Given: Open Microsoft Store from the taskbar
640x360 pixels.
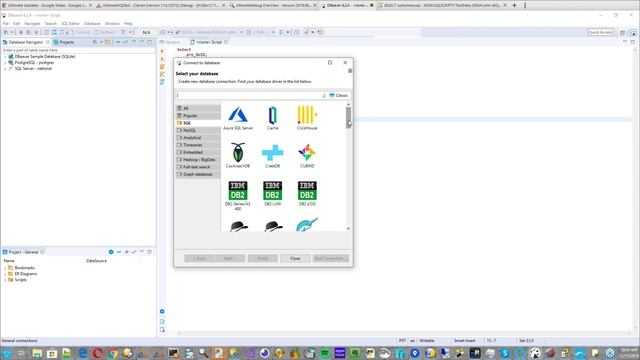Looking at the screenshot, I should pos(52,353).
